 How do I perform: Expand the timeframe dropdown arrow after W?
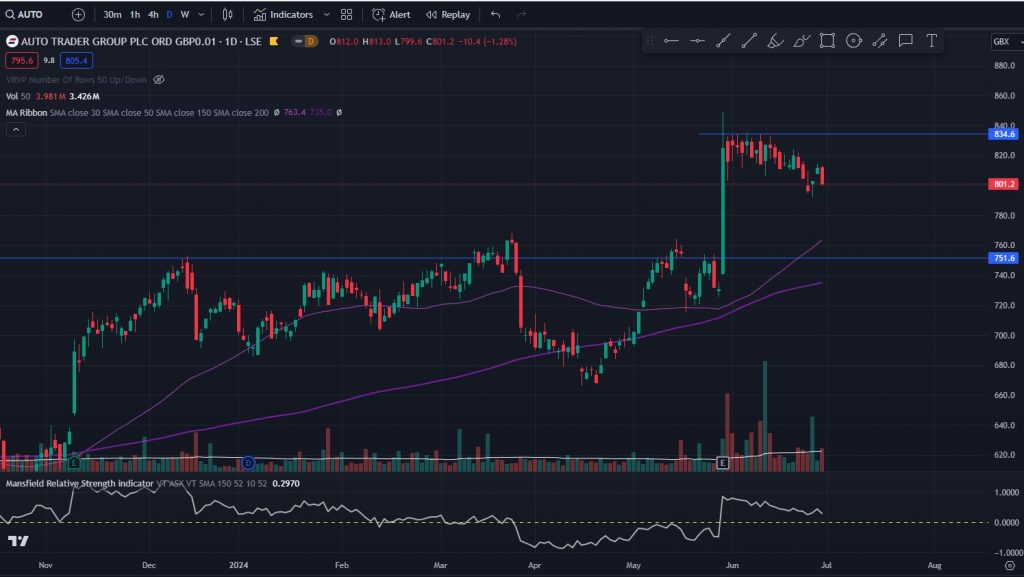pos(201,15)
